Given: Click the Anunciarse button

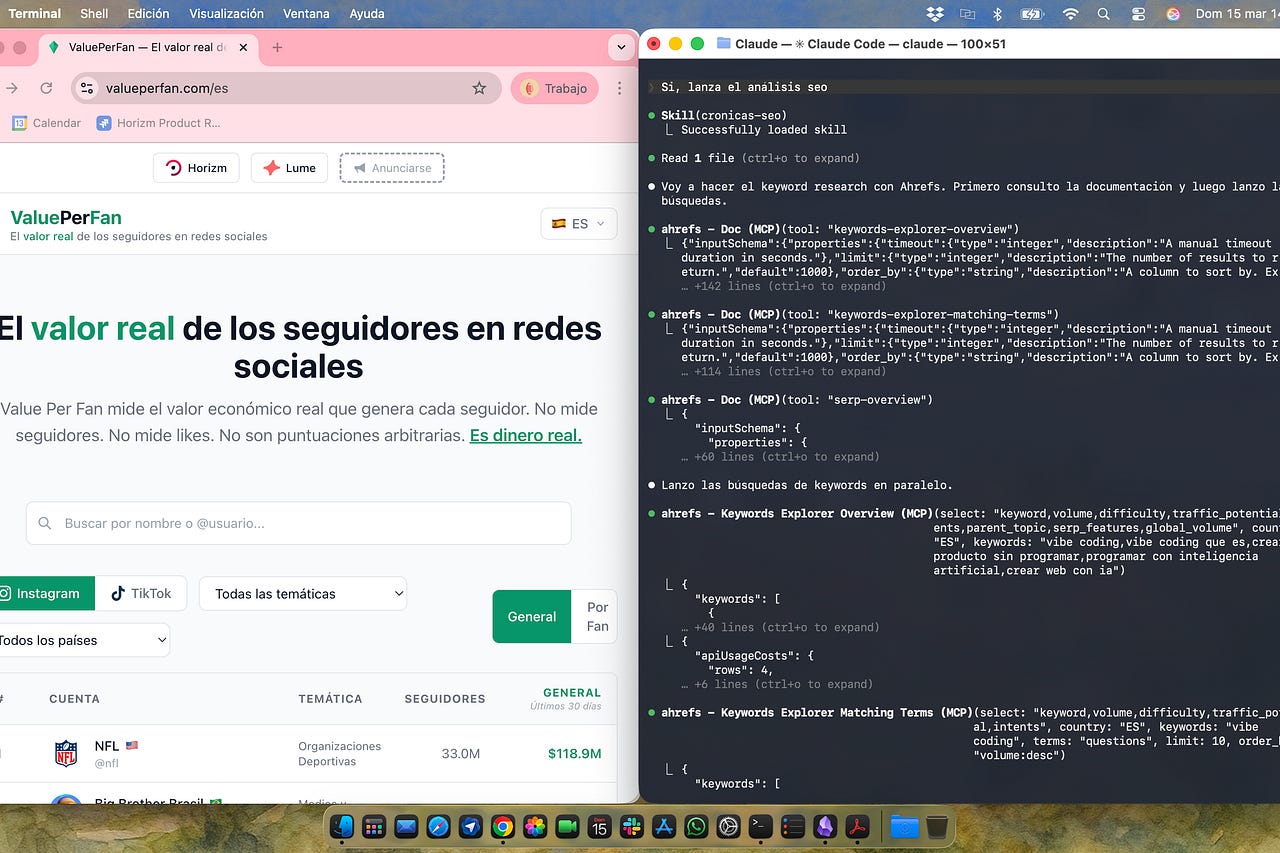Looking at the screenshot, I should [392, 168].
